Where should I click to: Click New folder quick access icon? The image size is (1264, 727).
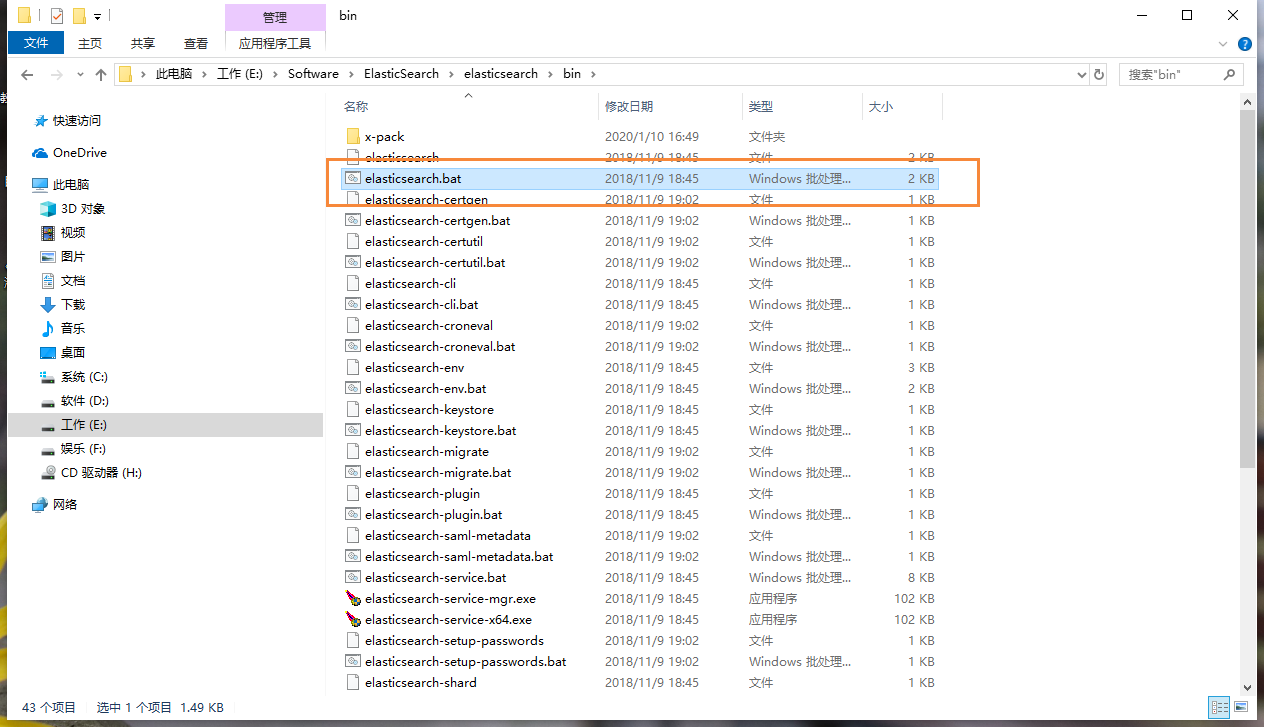click(79, 16)
